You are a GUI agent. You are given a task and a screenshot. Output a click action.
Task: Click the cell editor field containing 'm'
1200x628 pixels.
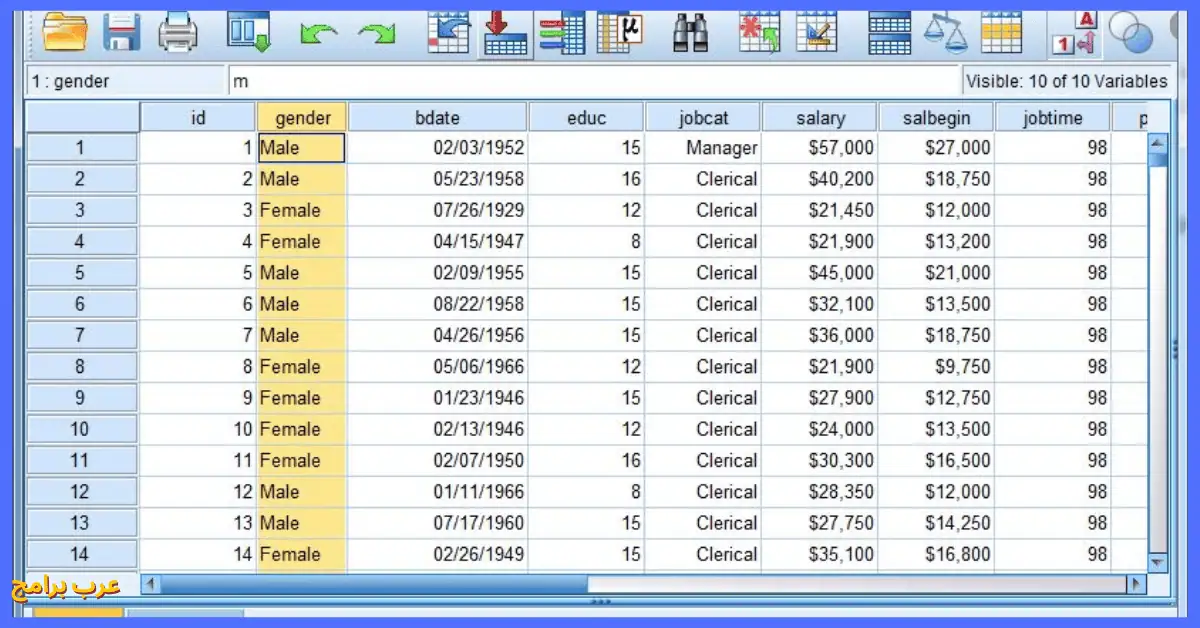tap(594, 82)
